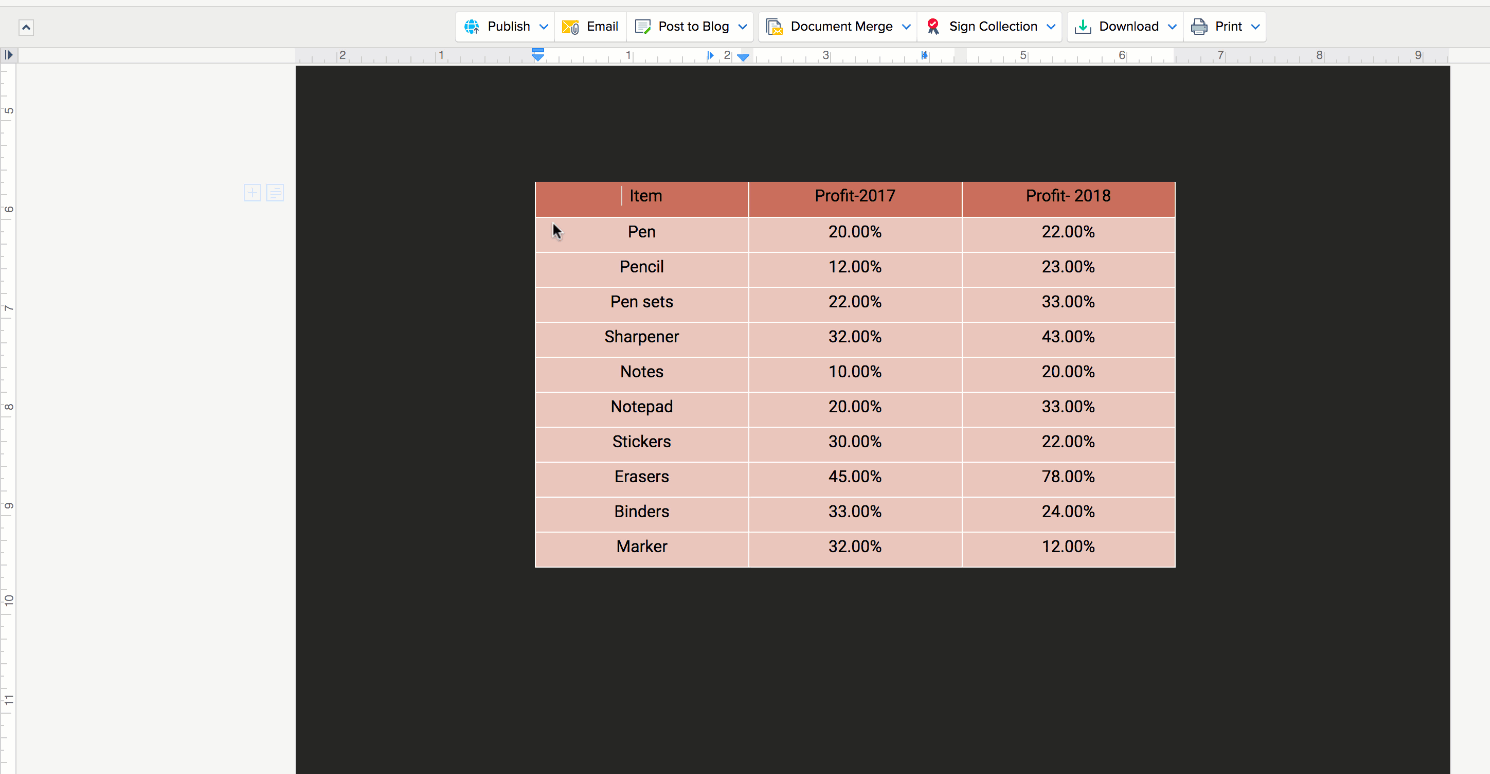Click the Sign Collection ribbon icon
Screen dimensions: 1490x774
[x=933, y=27]
